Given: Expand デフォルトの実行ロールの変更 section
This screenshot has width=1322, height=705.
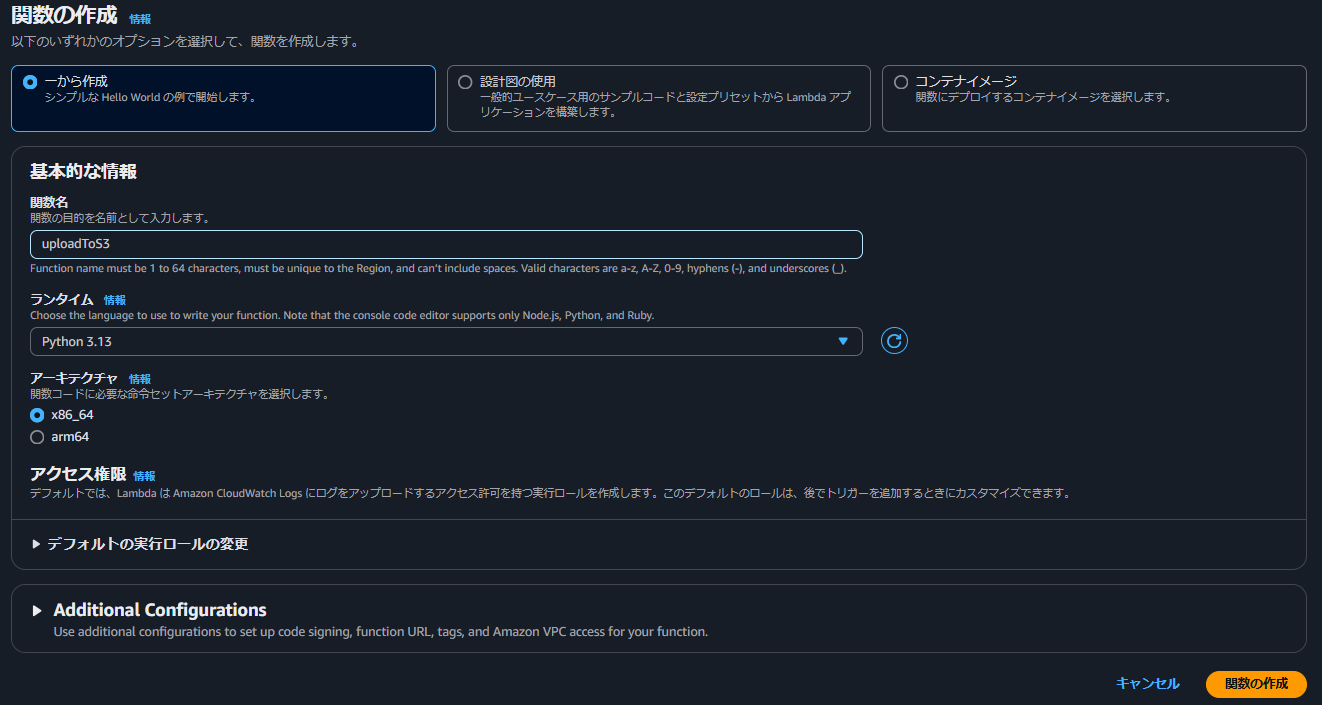Looking at the screenshot, I should (x=140, y=544).
